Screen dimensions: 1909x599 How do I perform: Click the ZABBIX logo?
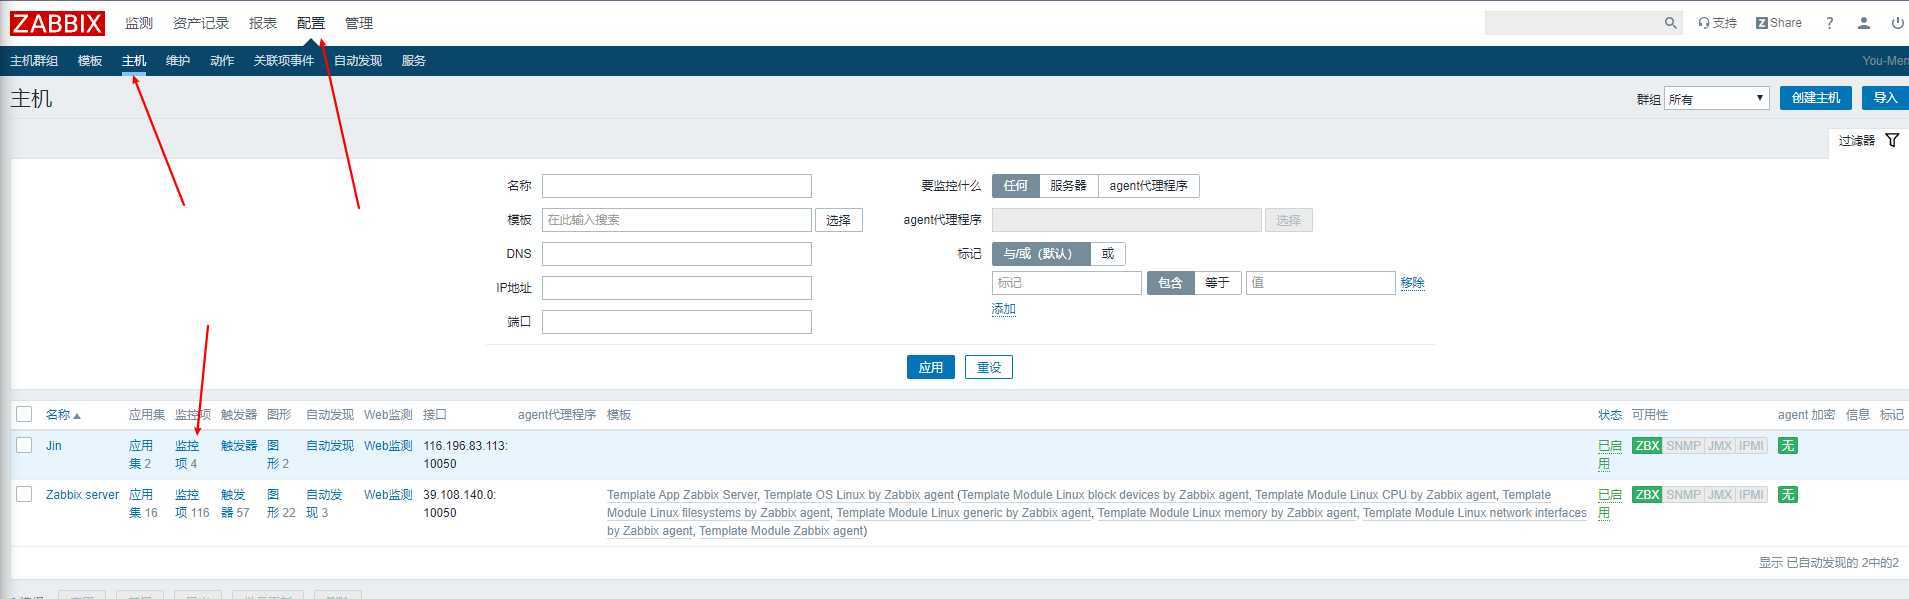click(x=57, y=23)
